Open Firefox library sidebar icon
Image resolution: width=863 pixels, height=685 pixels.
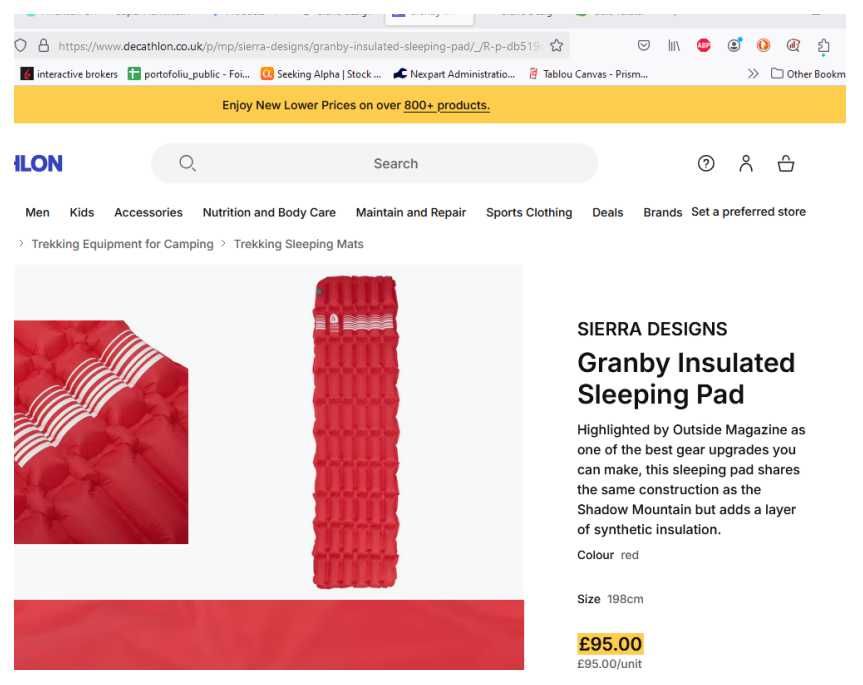pos(674,45)
